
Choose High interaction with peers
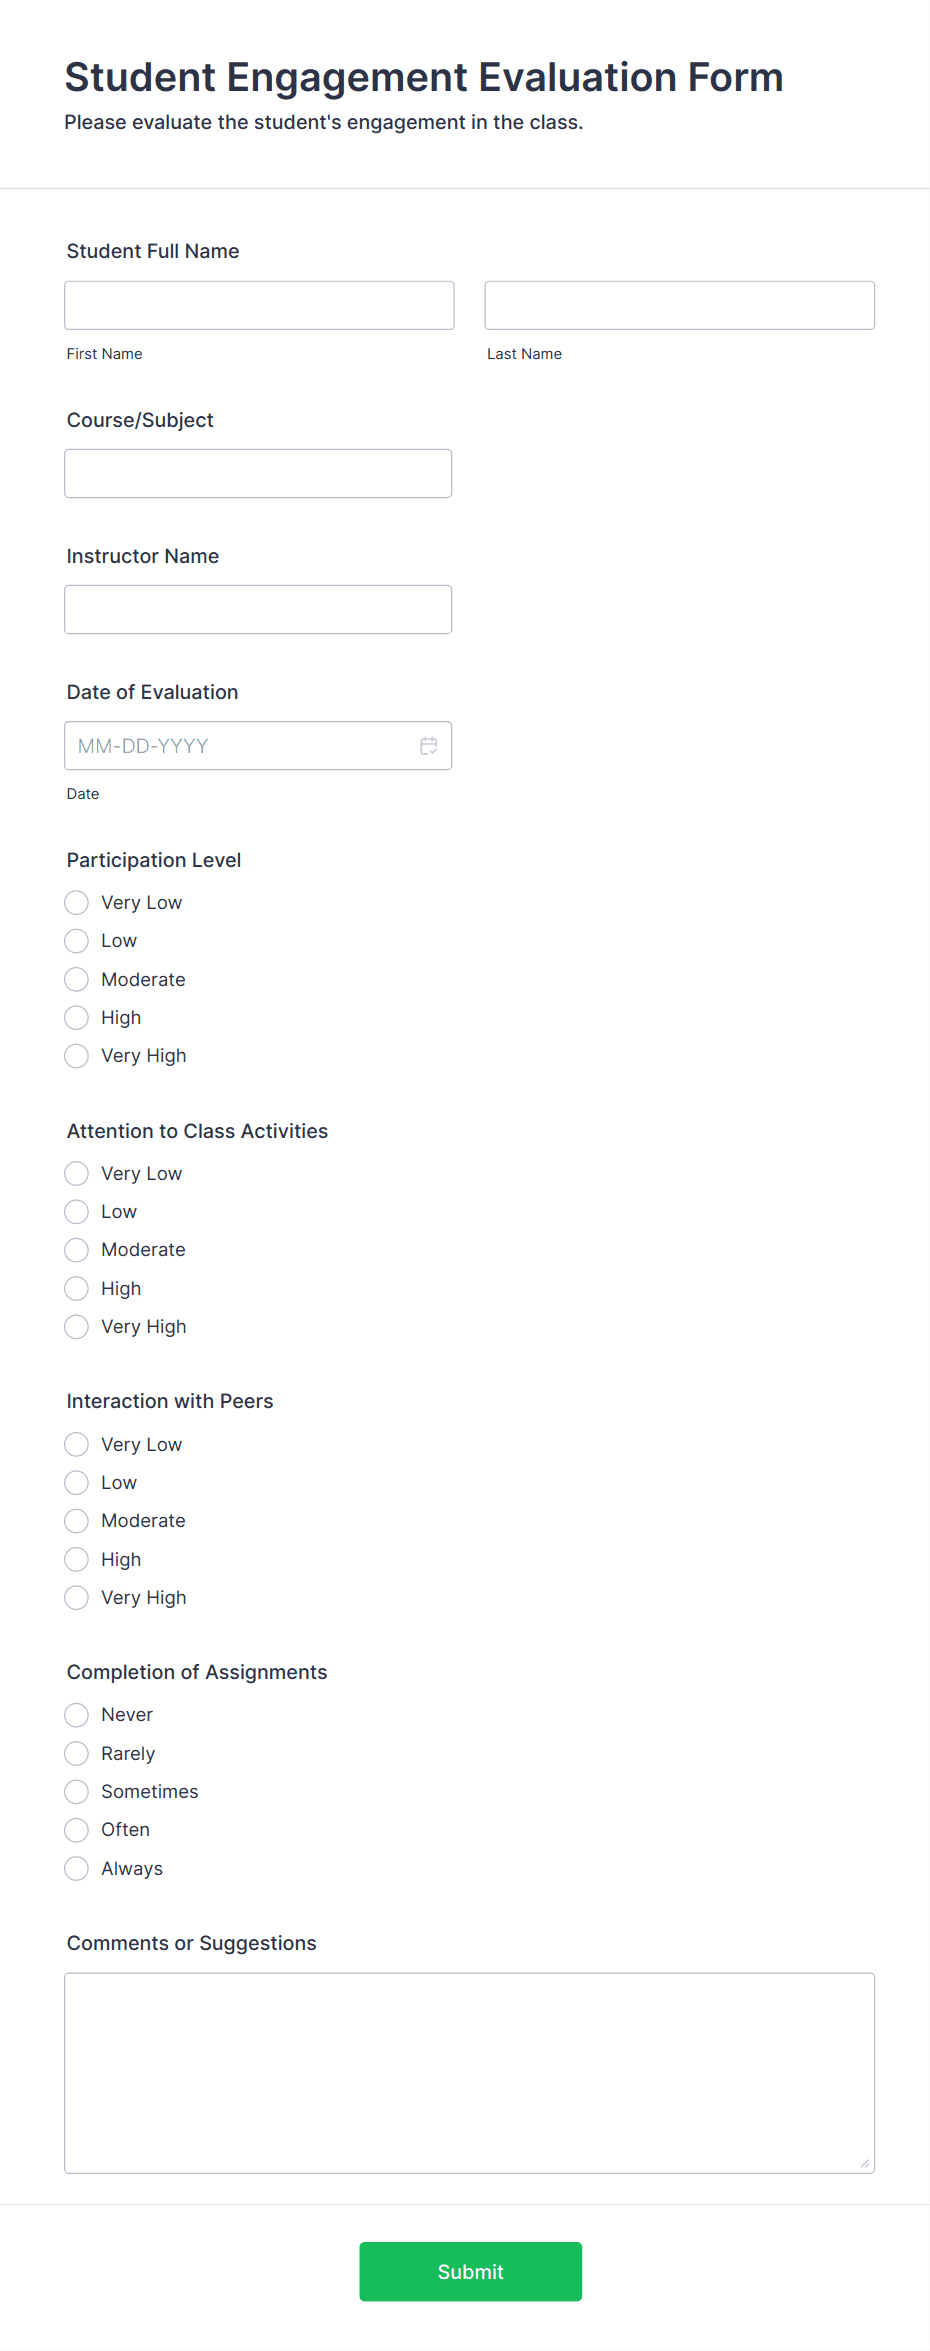click(76, 1559)
